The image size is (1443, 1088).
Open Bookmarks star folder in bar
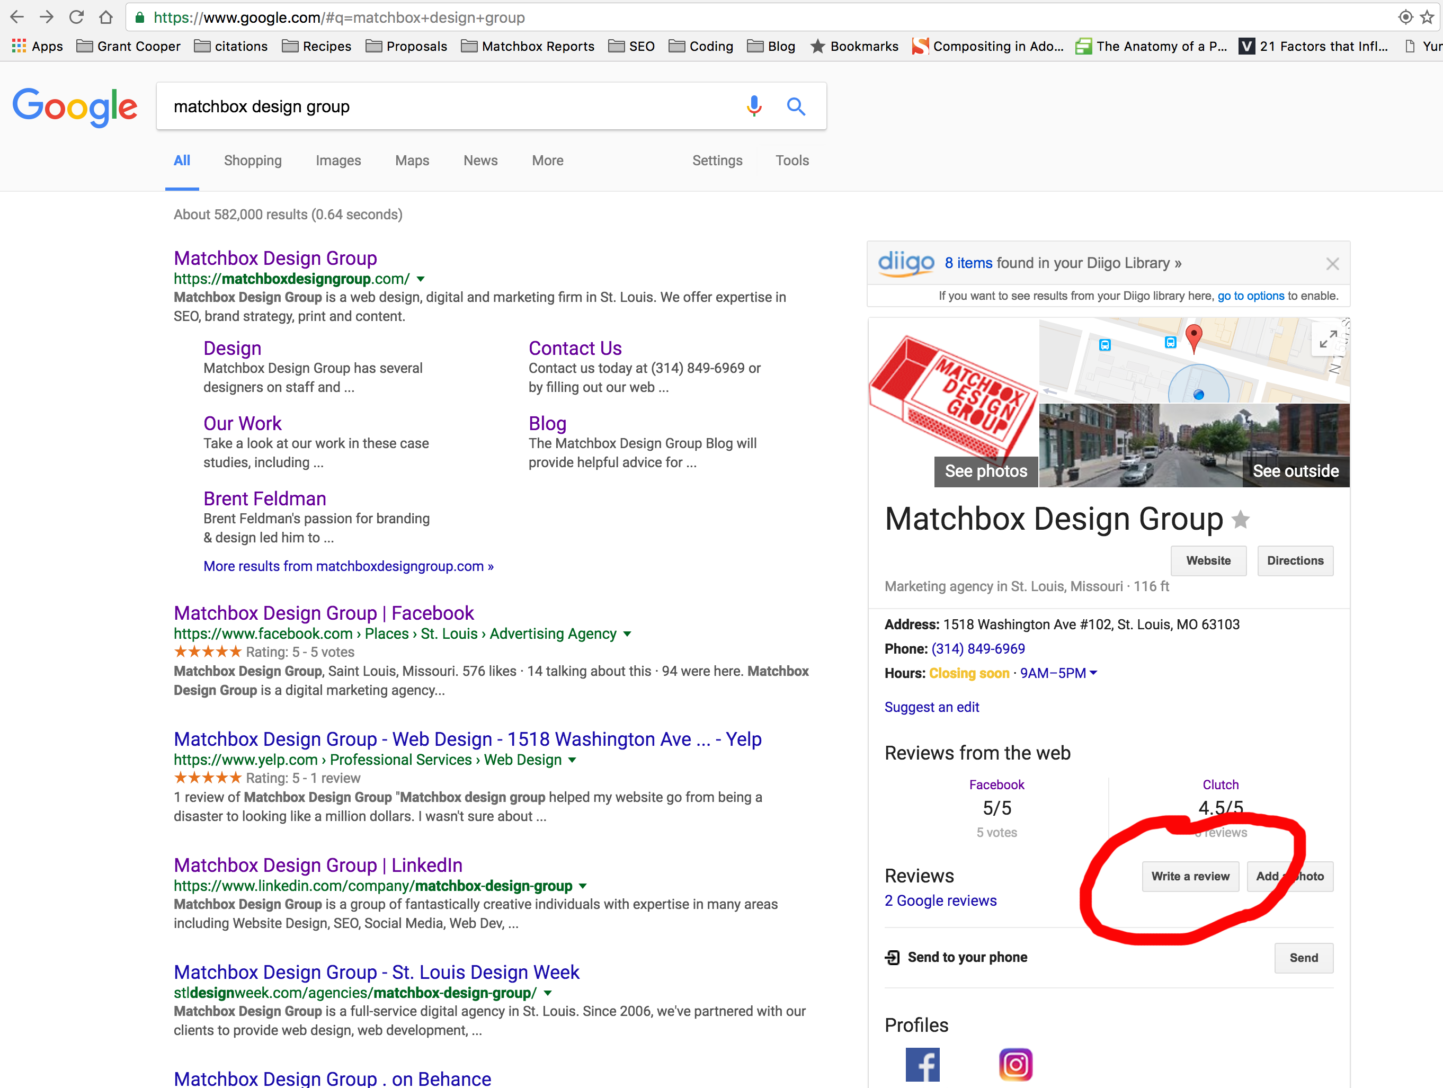point(854,46)
